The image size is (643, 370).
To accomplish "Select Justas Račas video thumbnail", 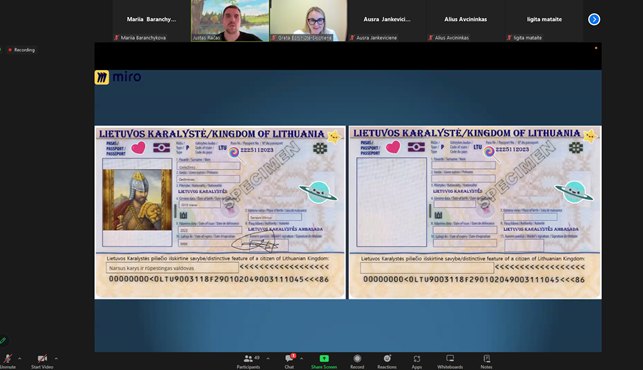I will tap(230, 21).
